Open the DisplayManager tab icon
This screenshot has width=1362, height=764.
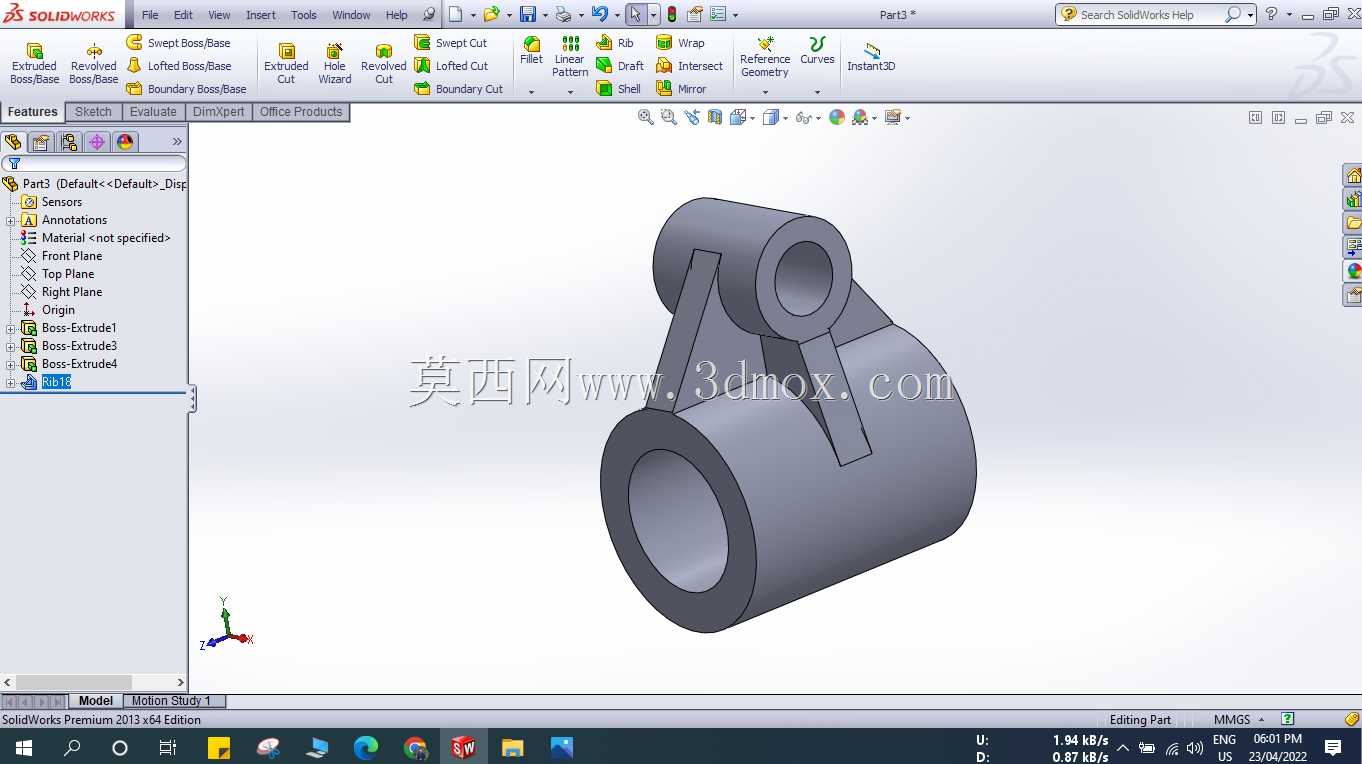125,142
